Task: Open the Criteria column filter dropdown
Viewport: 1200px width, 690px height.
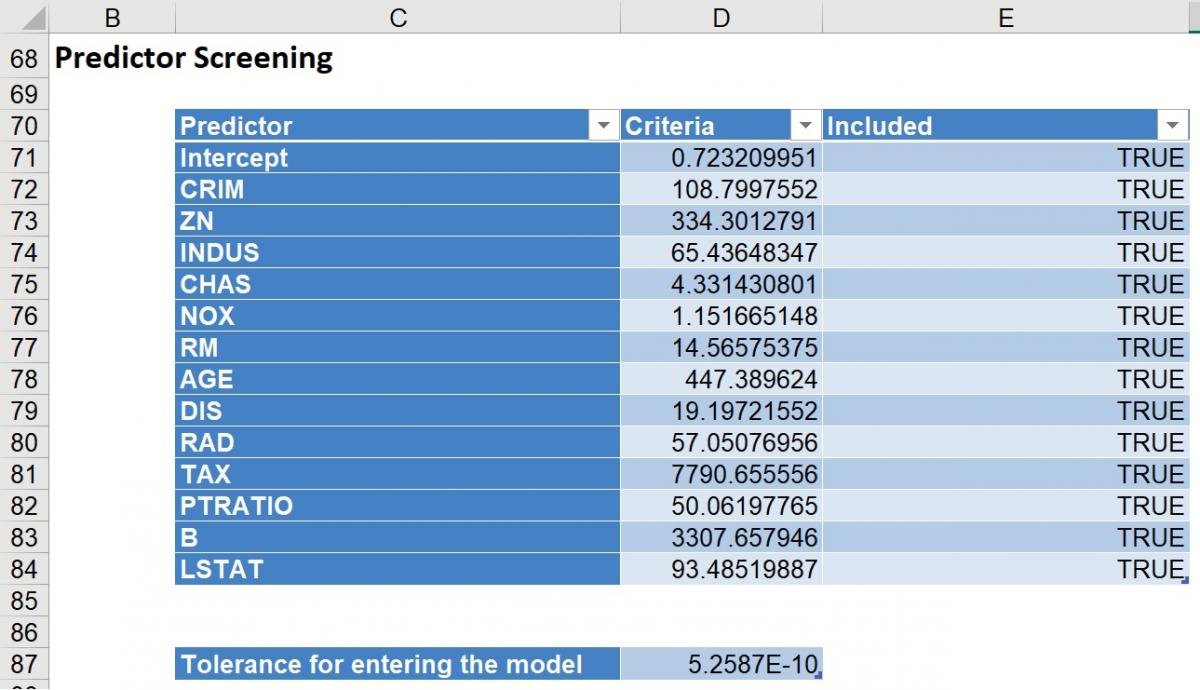Action: click(x=805, y=126)
